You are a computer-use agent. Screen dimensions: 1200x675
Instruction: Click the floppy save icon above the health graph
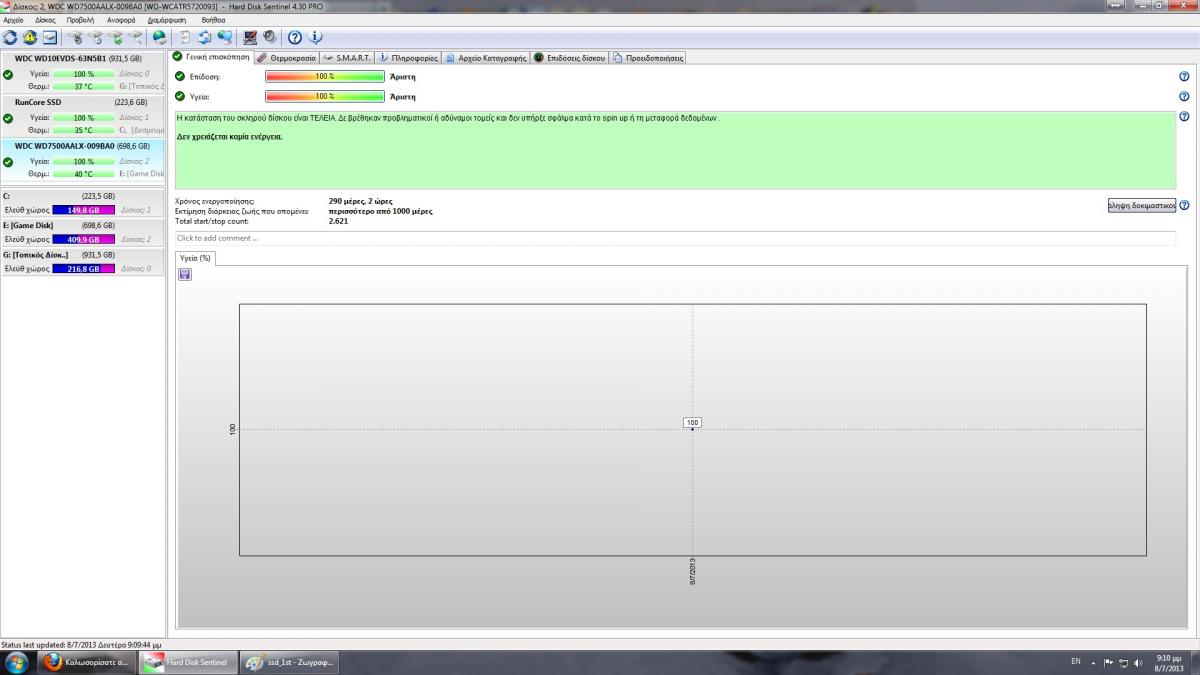click(185, 274)
